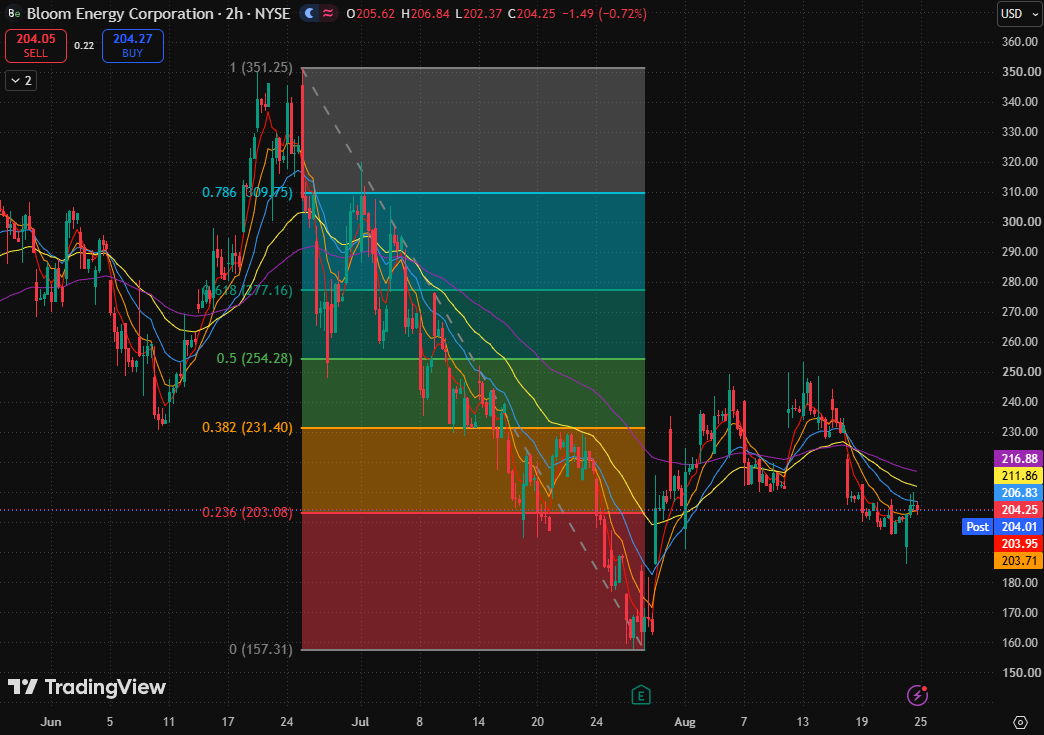Open chart settings gear icon

tap(1020, 722)
